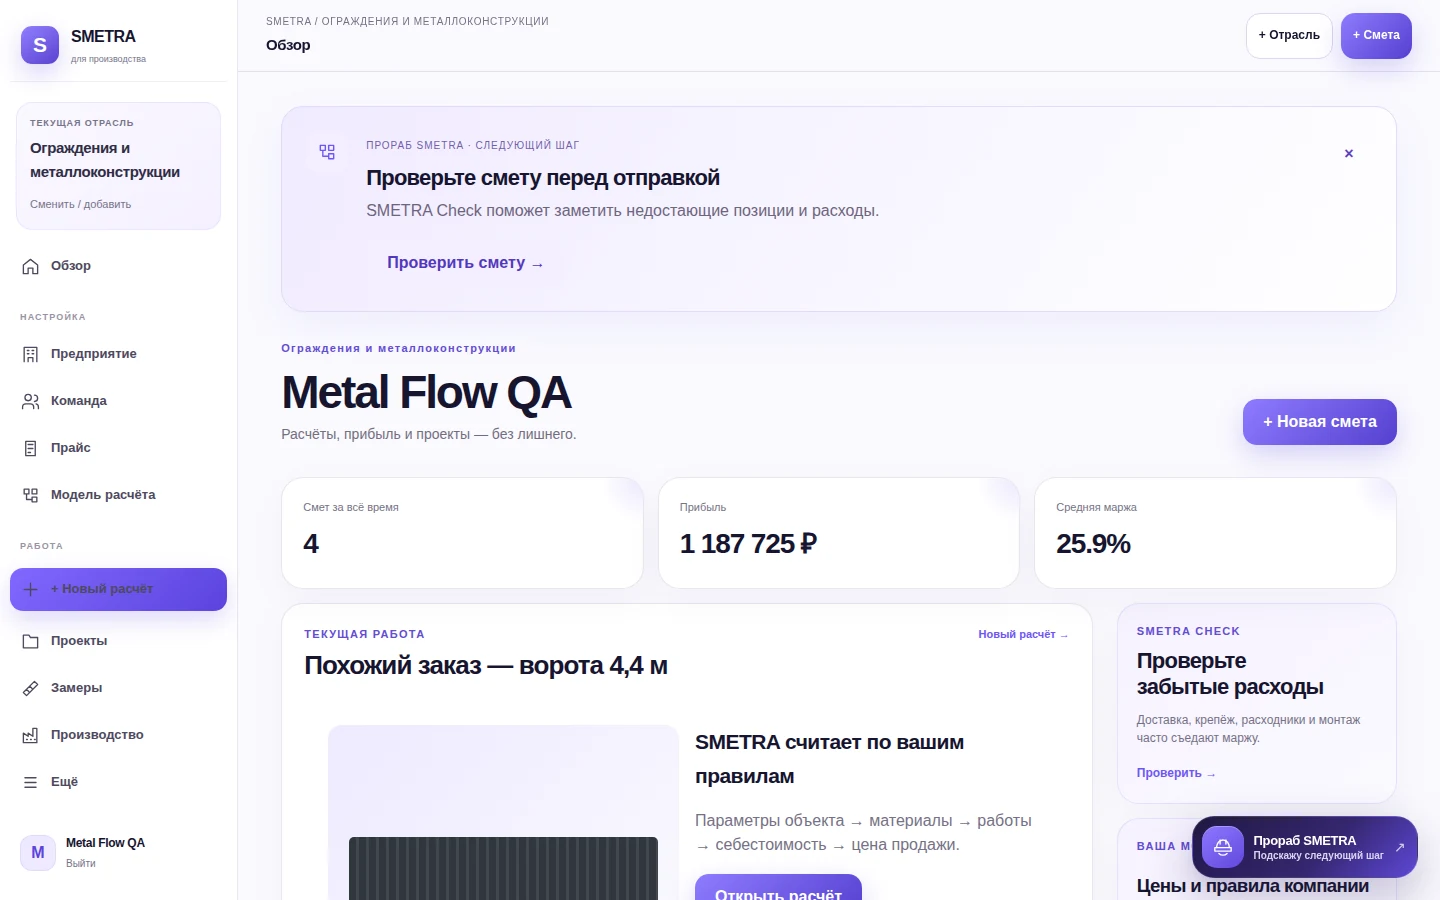The width and height of the screenshot is (1440, 900).
Task: Open the Обзор sidebar item
Action: [118, 266]
